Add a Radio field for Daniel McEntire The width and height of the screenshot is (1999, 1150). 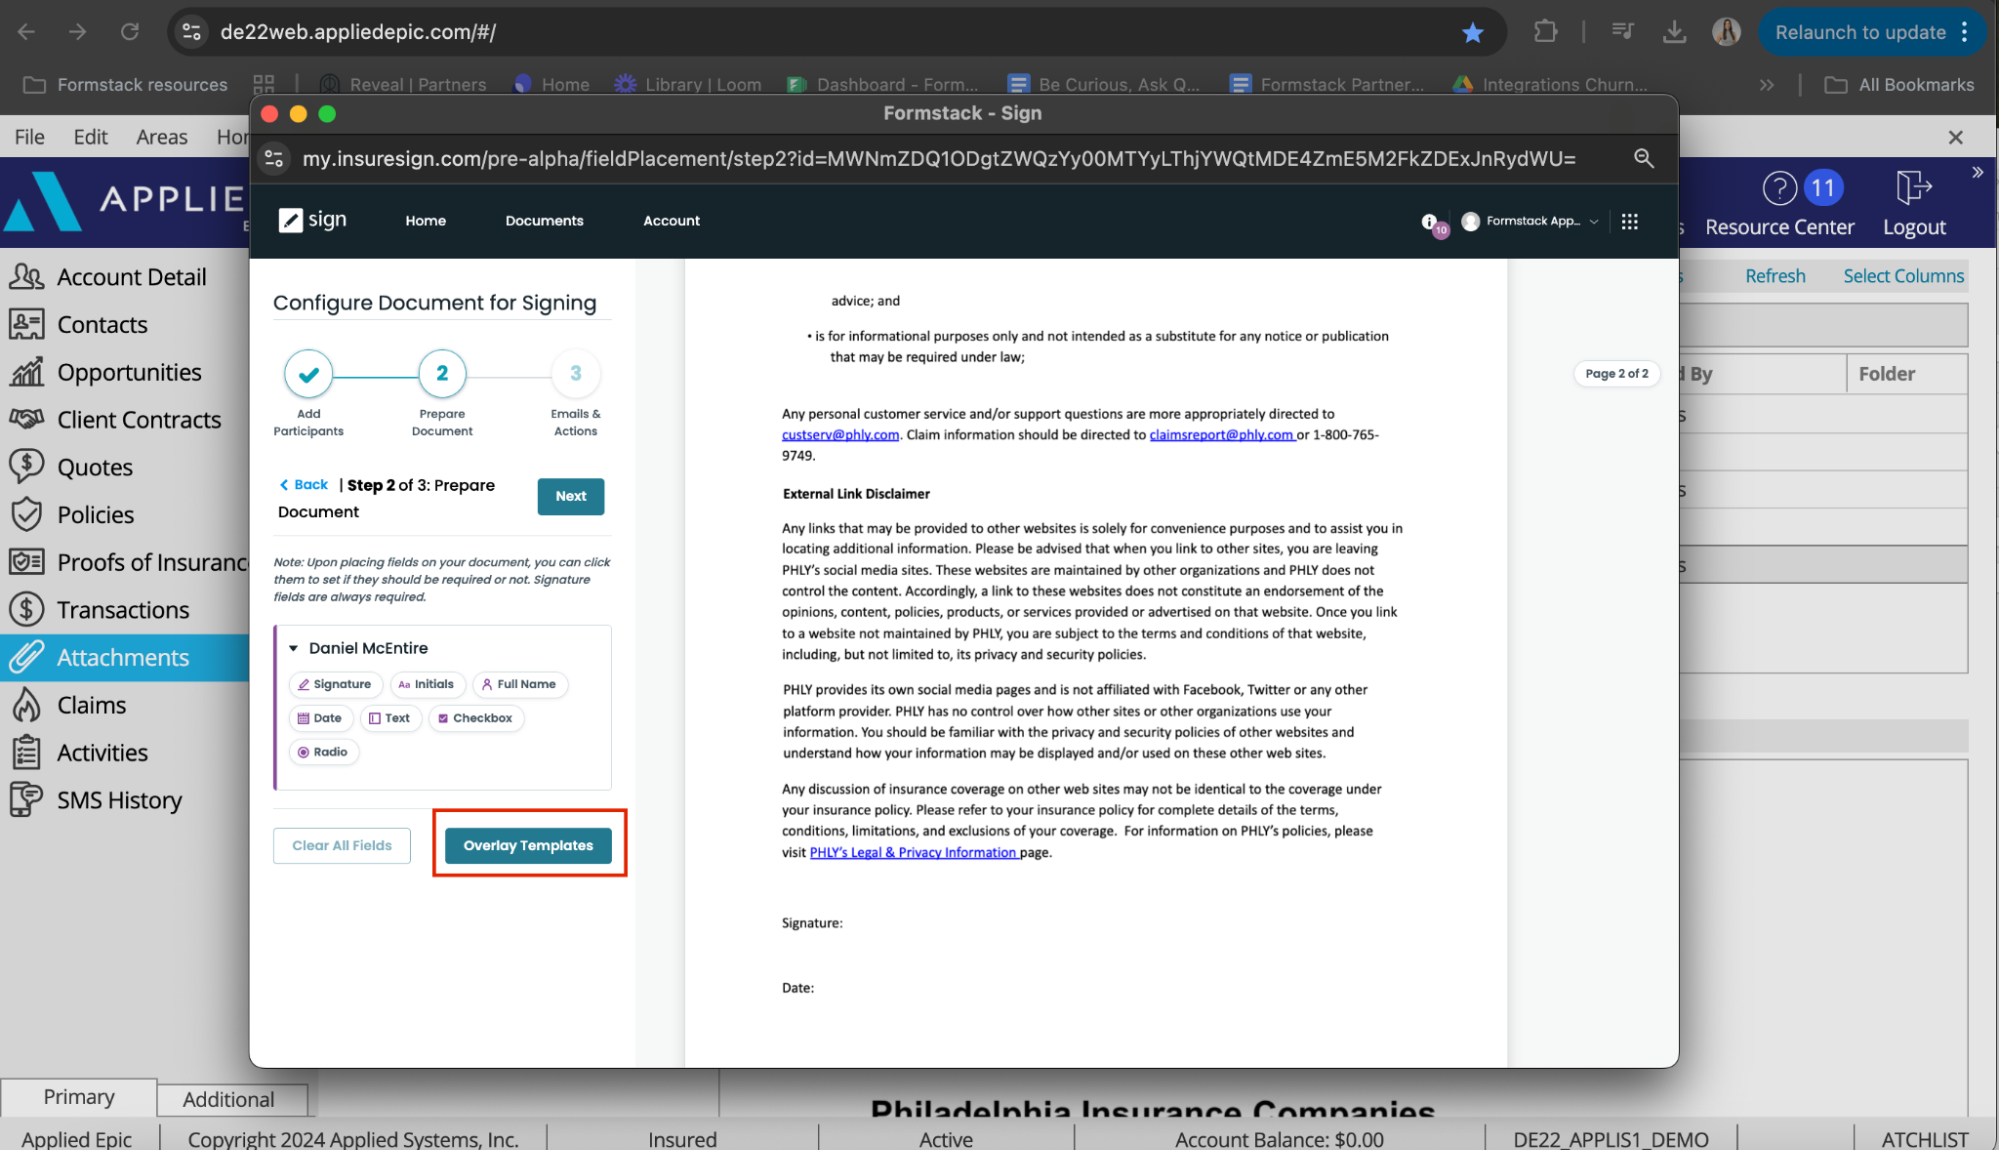coord(323,752)
